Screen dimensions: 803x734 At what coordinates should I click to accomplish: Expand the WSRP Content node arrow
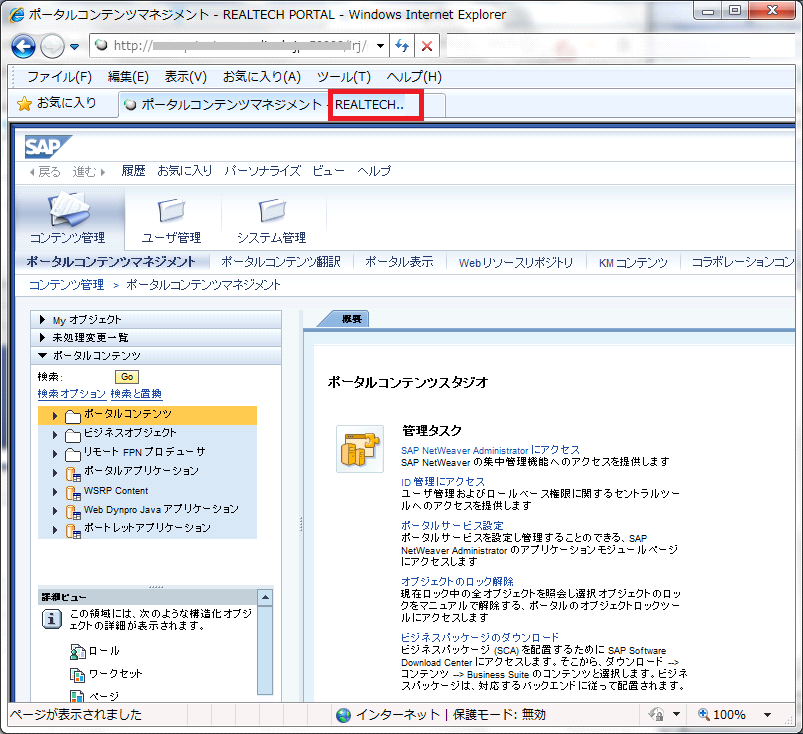click(x=55, y=492)
